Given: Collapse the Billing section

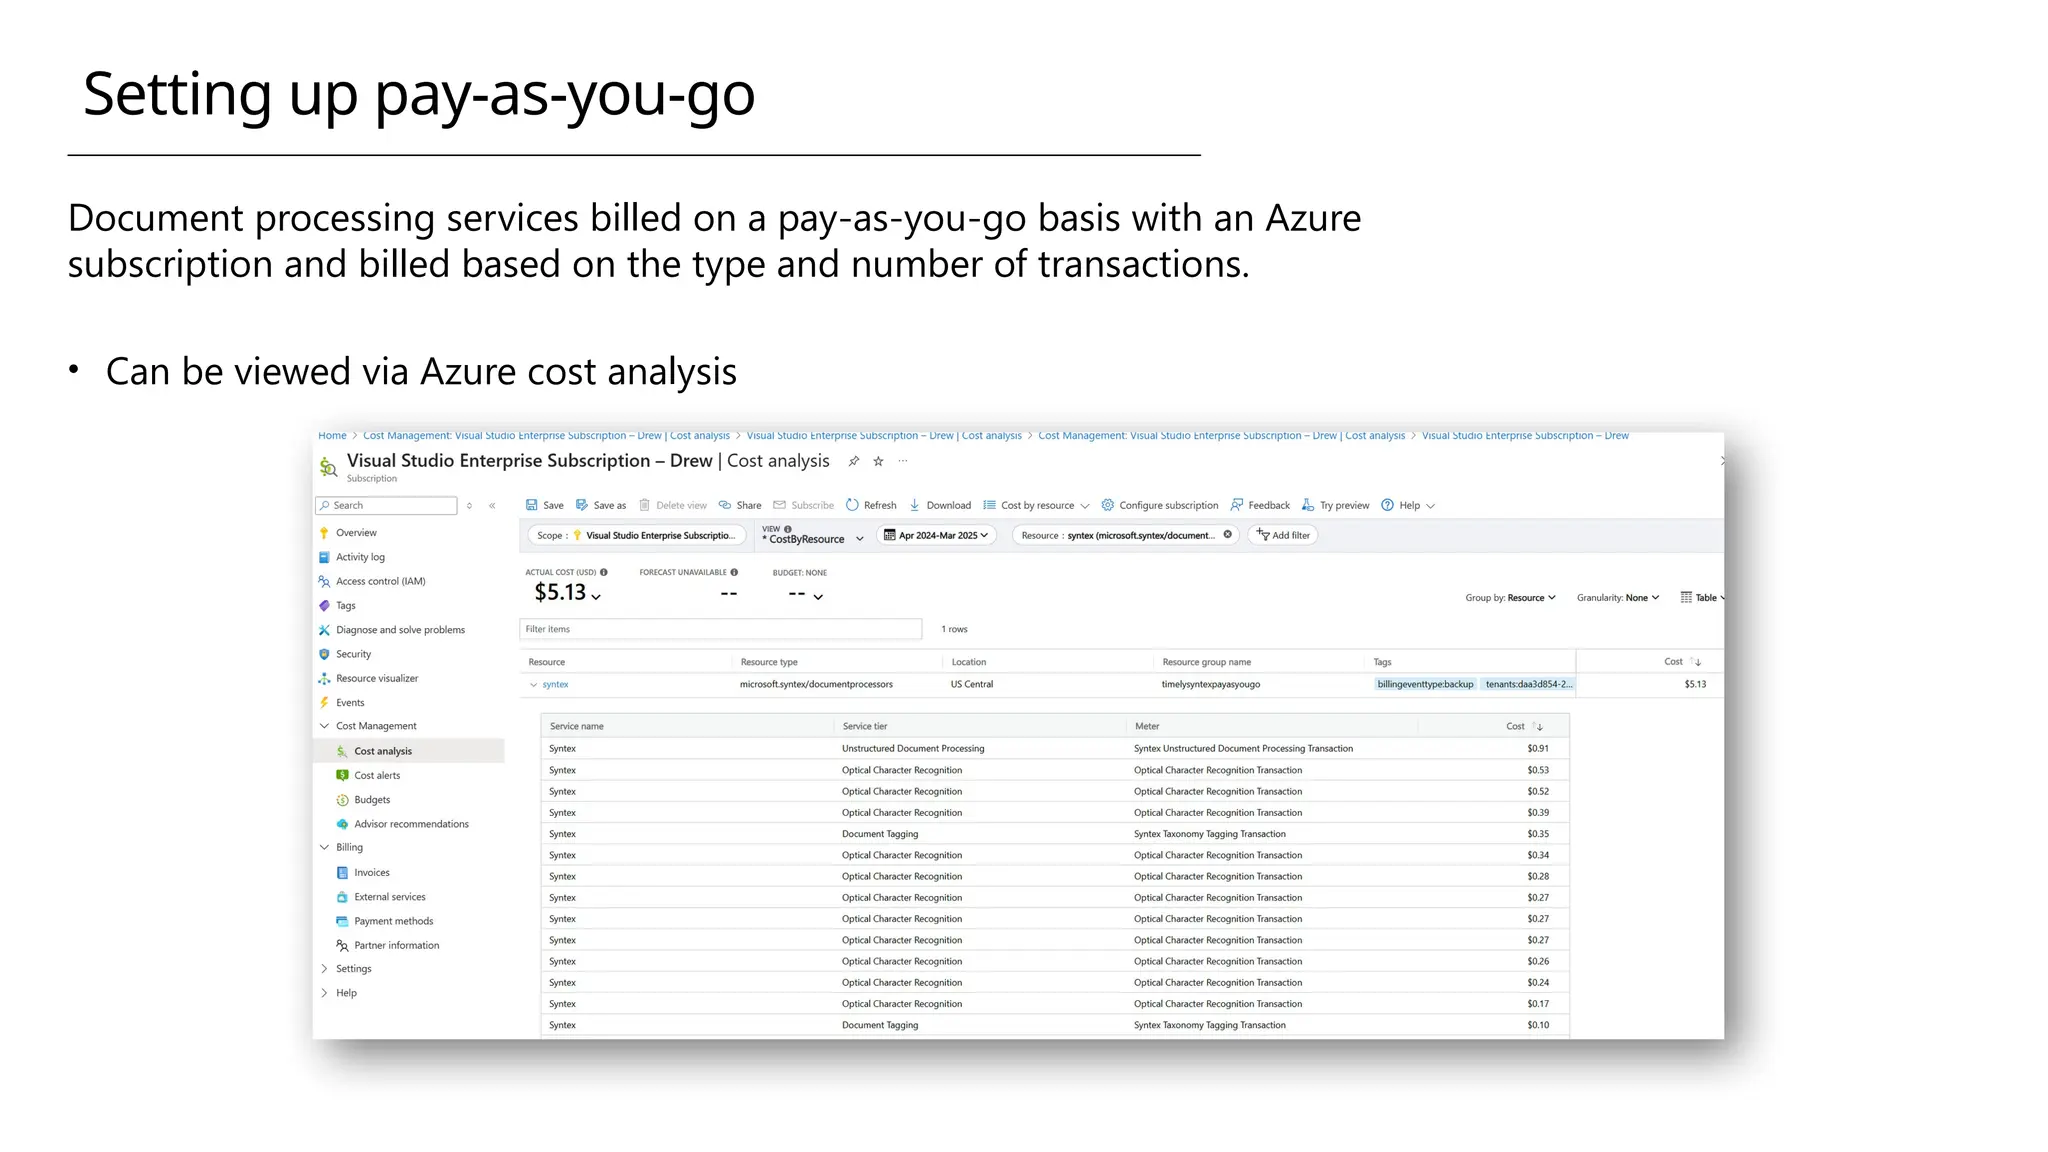Looking at the screenshot, I should (324, 847).
